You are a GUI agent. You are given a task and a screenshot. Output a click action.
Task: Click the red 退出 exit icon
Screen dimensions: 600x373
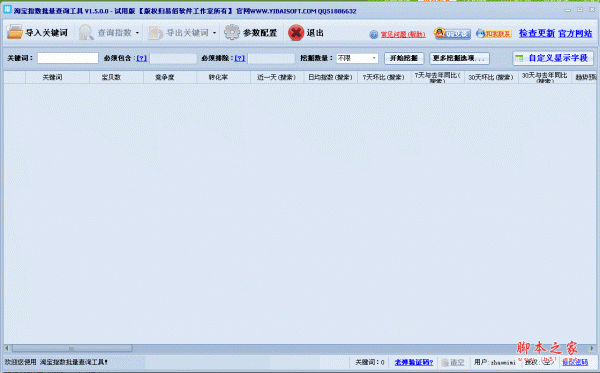[x=296, y=33]
